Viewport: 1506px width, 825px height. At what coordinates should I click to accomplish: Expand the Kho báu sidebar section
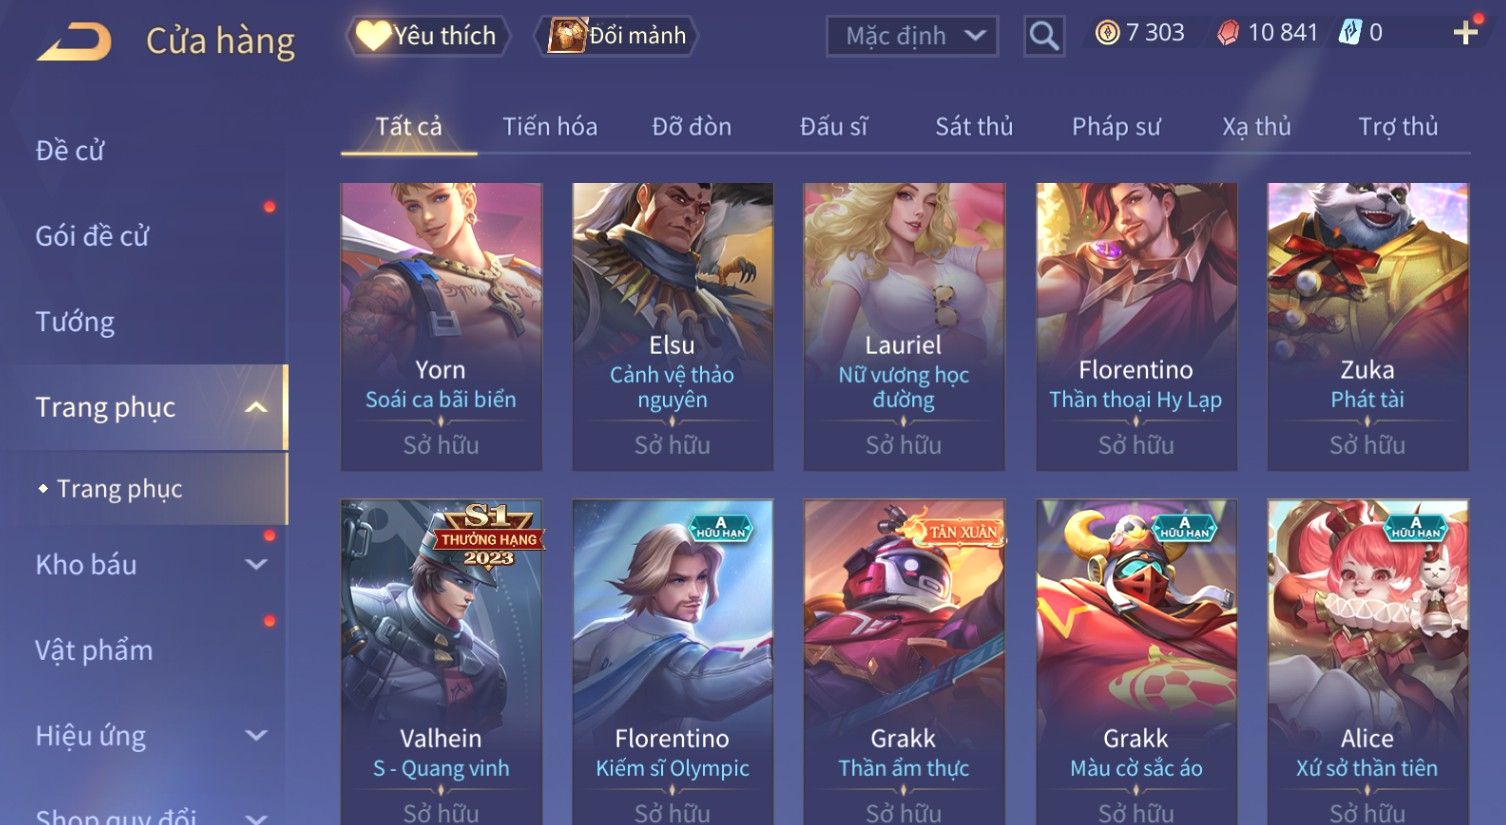[256, 564]
